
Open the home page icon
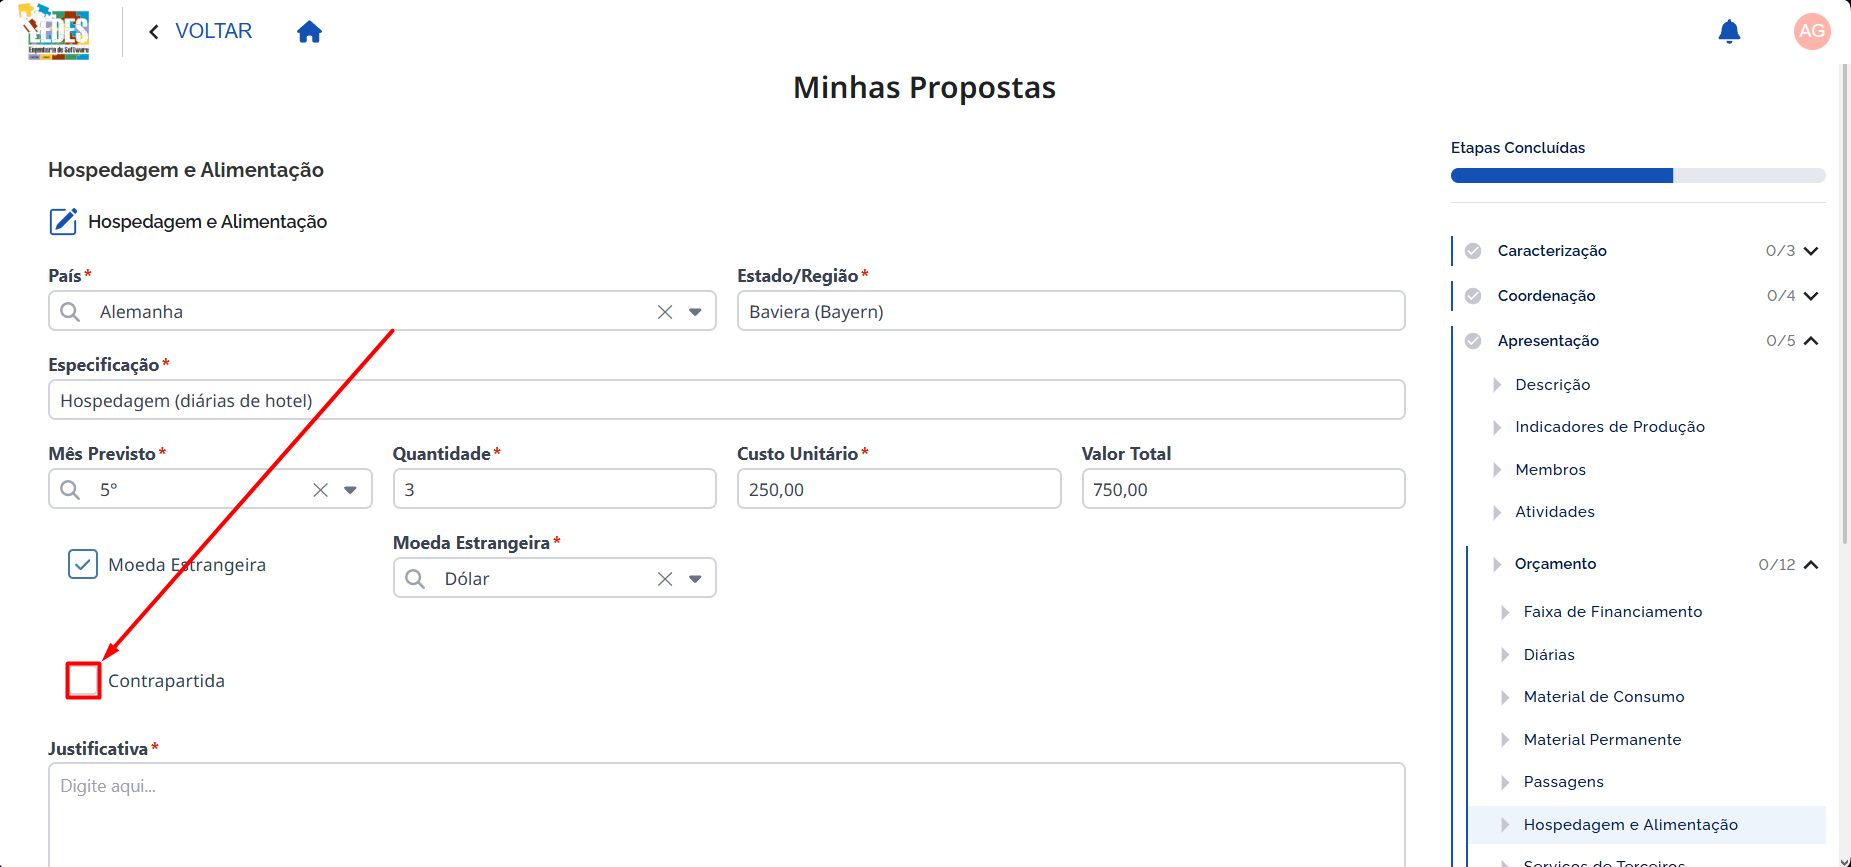click(309, 32)
